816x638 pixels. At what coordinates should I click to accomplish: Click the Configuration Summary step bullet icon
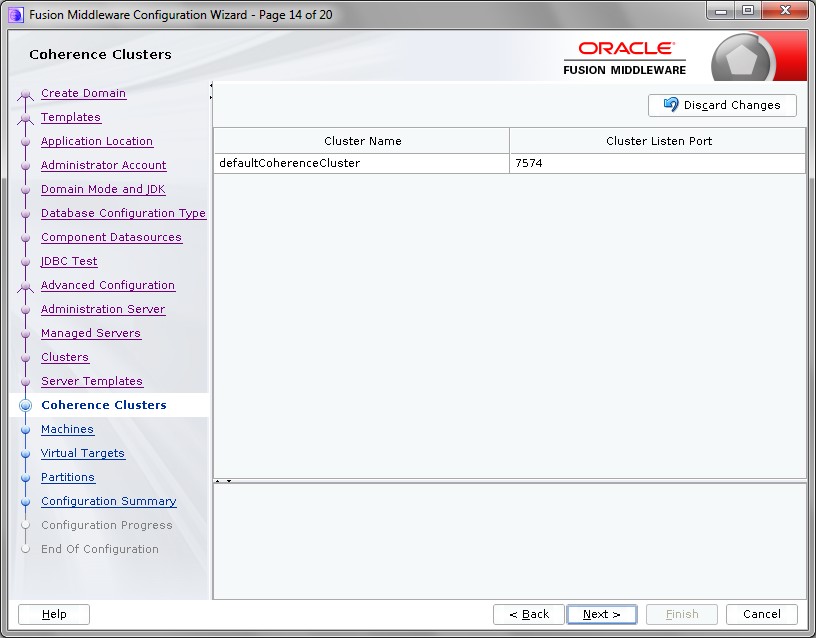[x=26, y=502]
